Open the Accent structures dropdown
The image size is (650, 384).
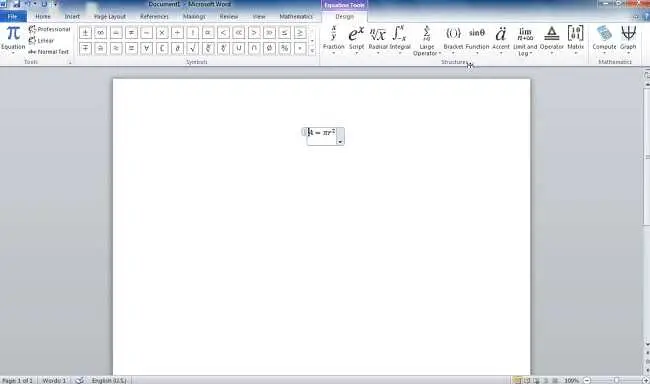[501, 40]
